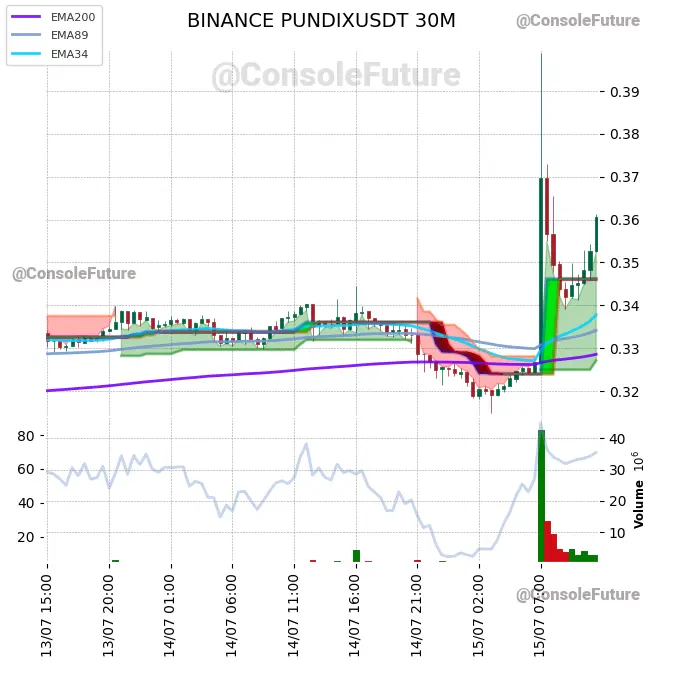The width and height of the screenshot is (690, 690).
Task: Select the EMA89 legend label
Action: [x=70, y=35]
